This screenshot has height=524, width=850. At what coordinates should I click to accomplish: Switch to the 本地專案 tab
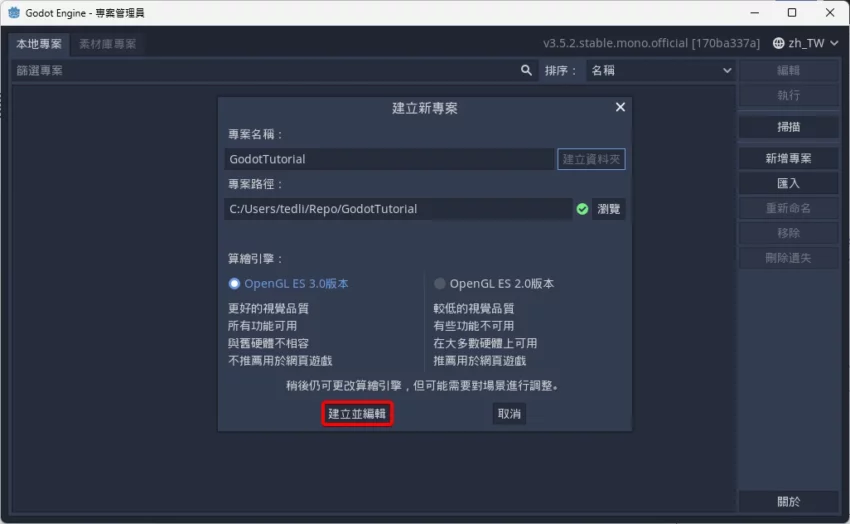pyautogui.click(x=39, y=44)
